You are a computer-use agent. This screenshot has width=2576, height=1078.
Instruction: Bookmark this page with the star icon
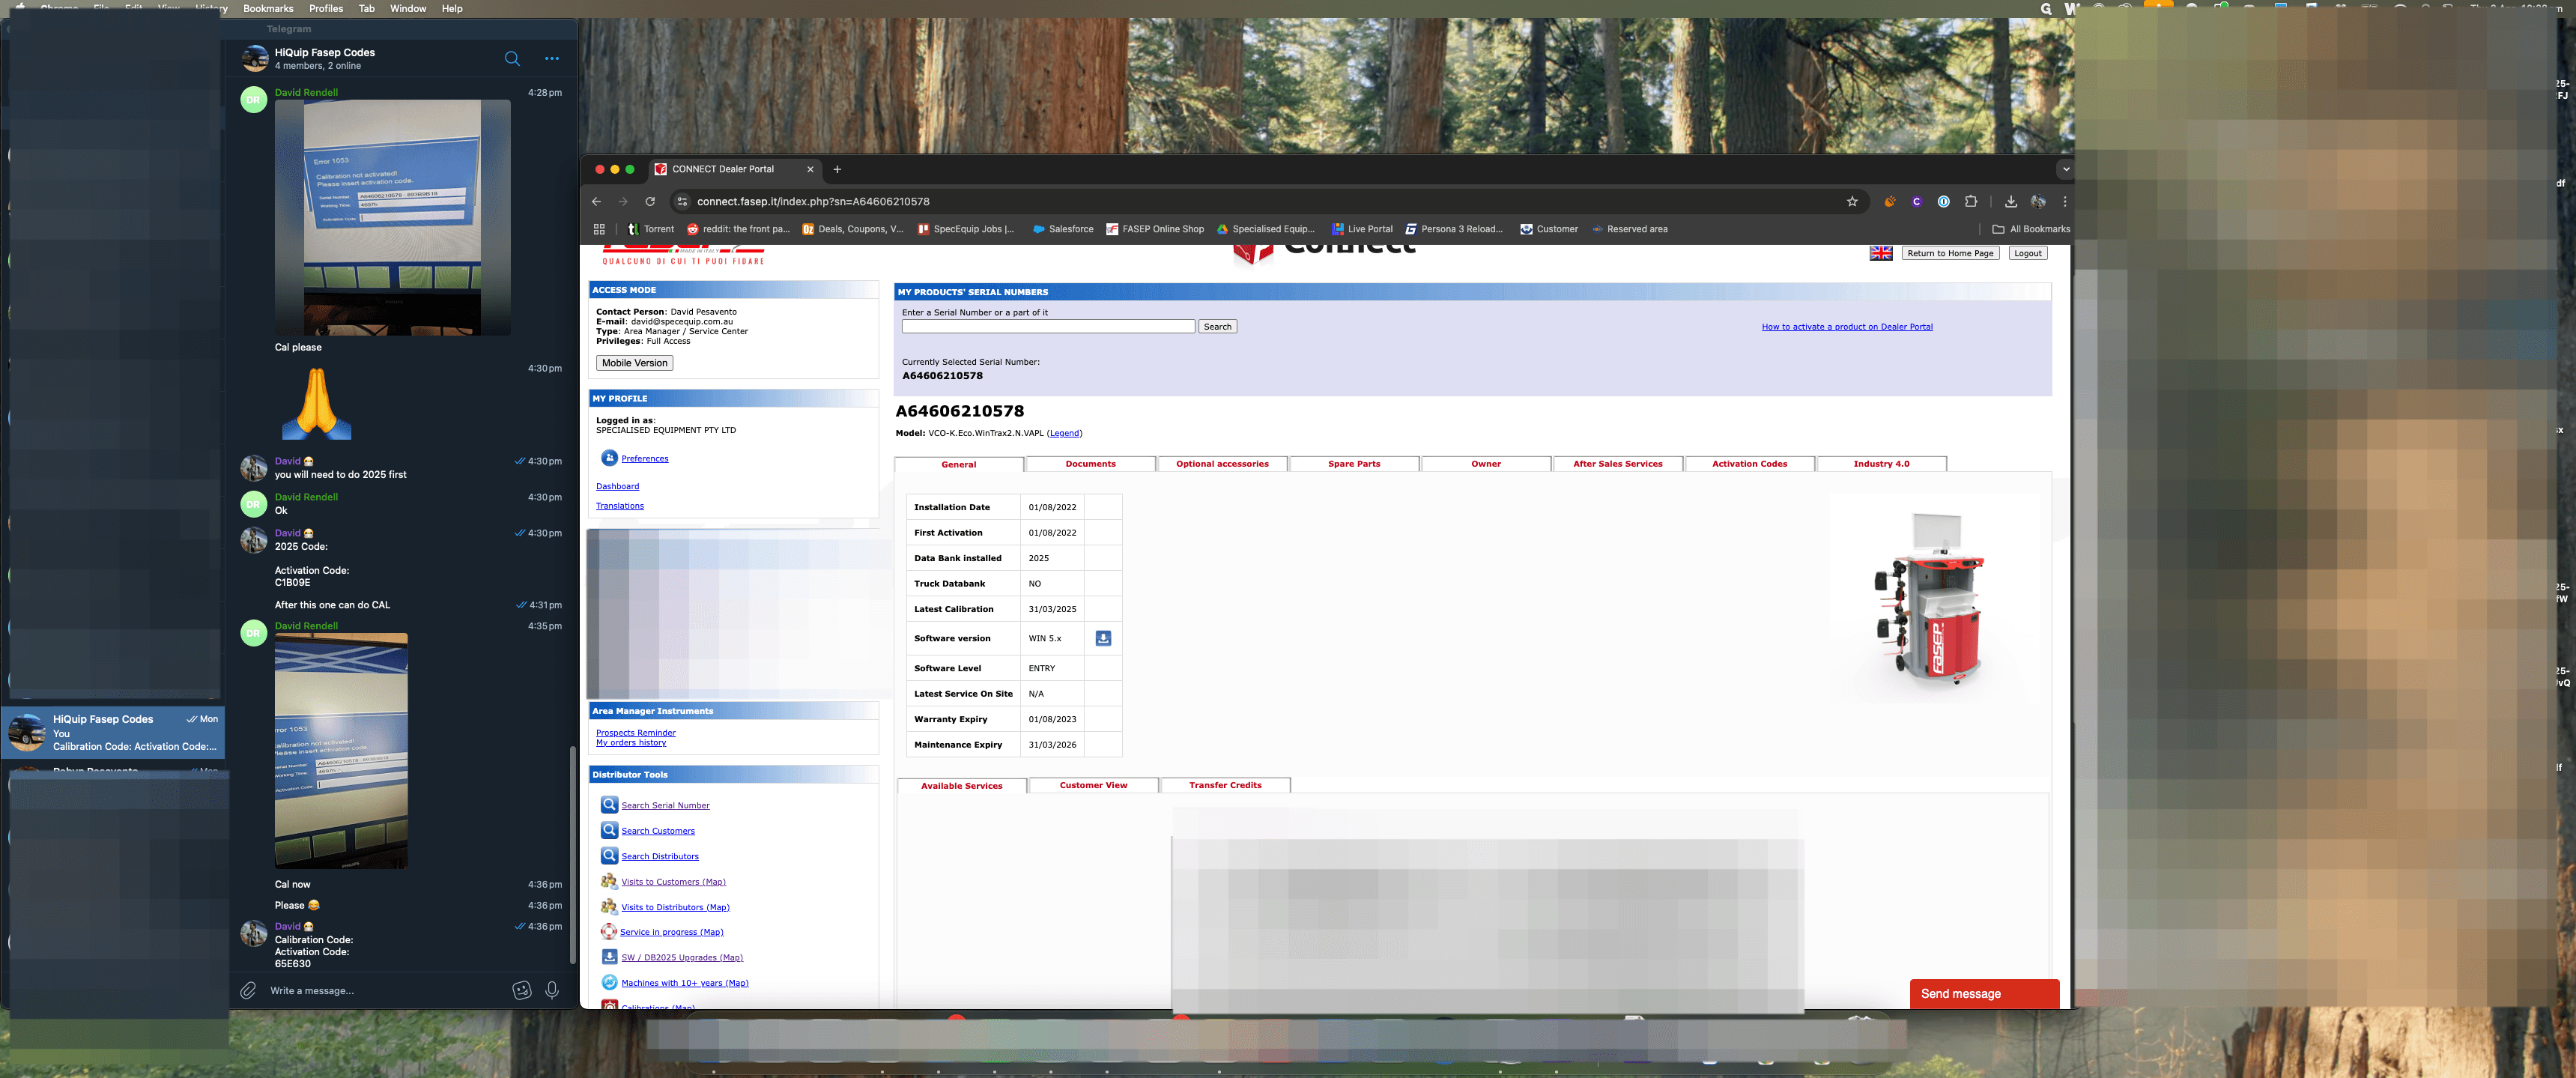tap(1852, 201)
